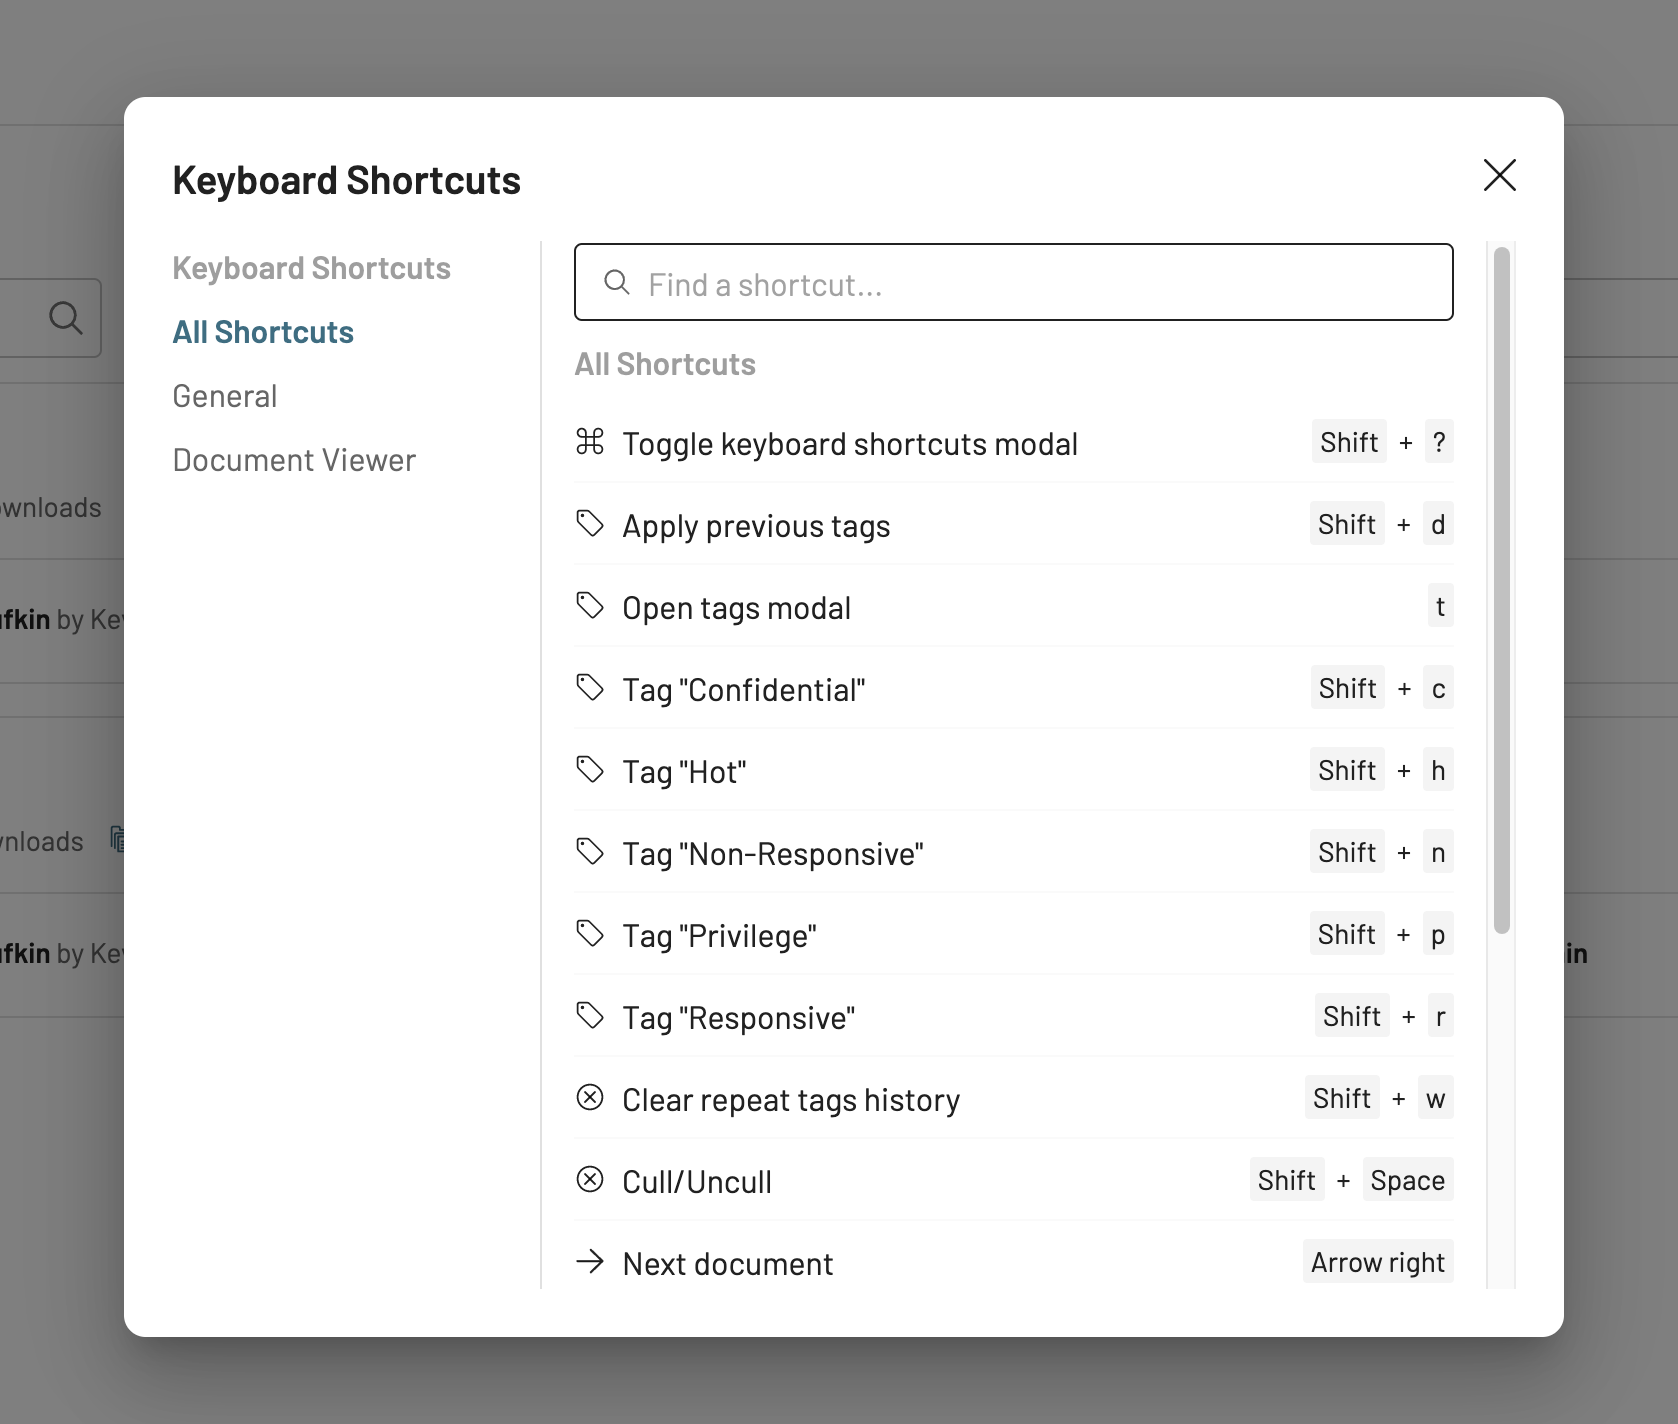Click the tag icon for Tag "Confidential"
Viewport: 1678px width, 1424px height.
[x=590, y=687]
